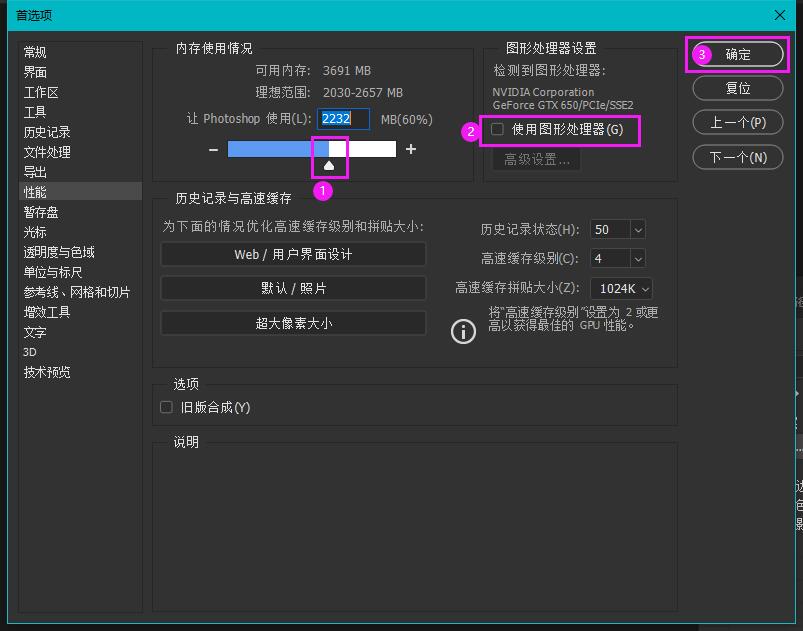Click on the memory usage slider bar
This screenshot has height=631, width=803.
[x=311, y=149]
